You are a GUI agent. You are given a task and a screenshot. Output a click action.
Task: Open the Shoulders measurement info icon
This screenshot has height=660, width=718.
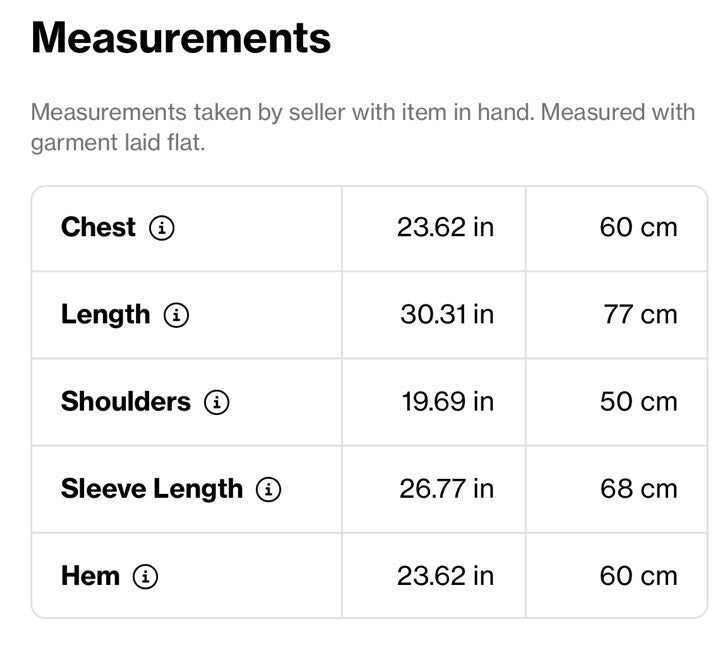[x=217, y=402]
